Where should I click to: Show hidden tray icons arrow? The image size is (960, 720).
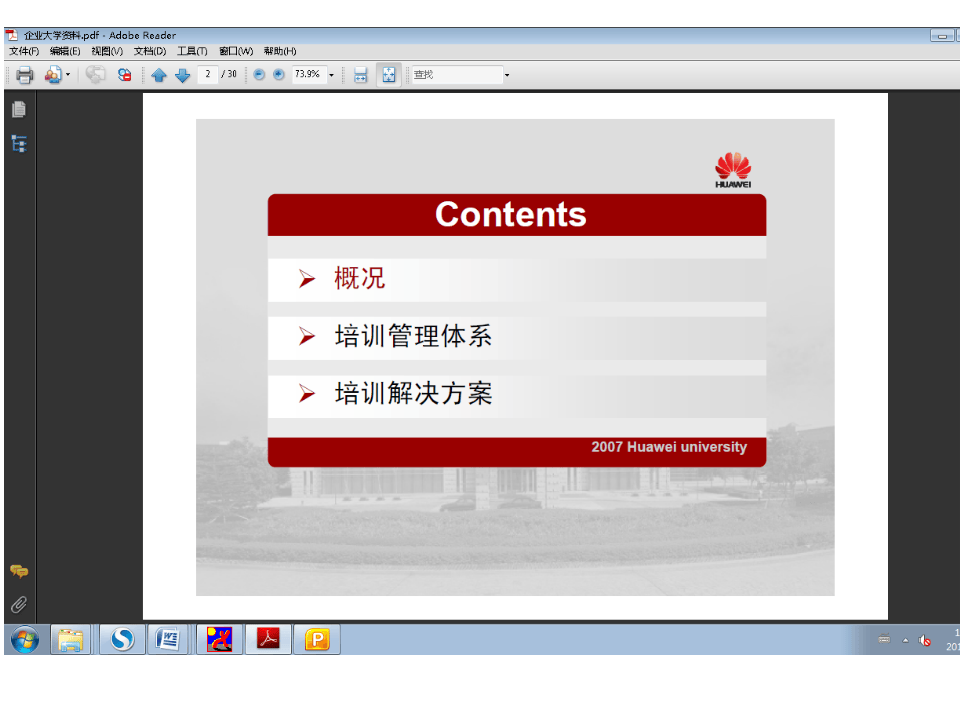point(906,640)
